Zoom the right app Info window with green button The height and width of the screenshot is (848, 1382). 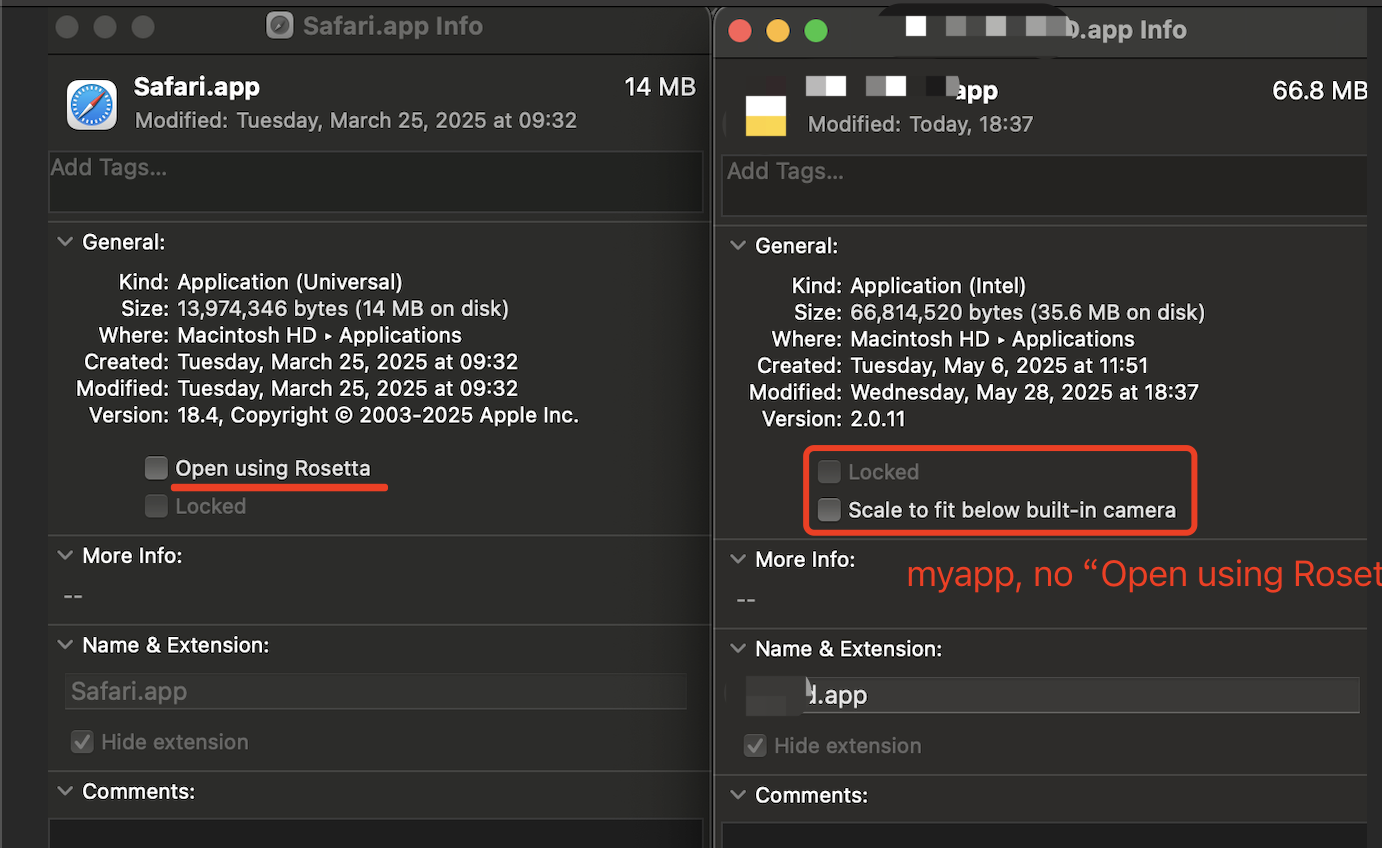coord(816,30)
